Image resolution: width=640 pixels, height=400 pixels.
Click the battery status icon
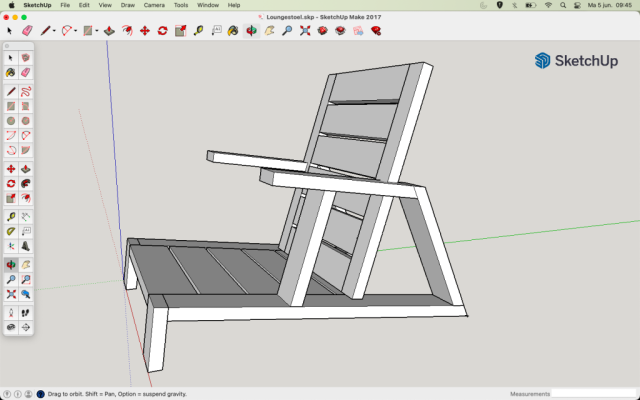[x=531, y=5]
